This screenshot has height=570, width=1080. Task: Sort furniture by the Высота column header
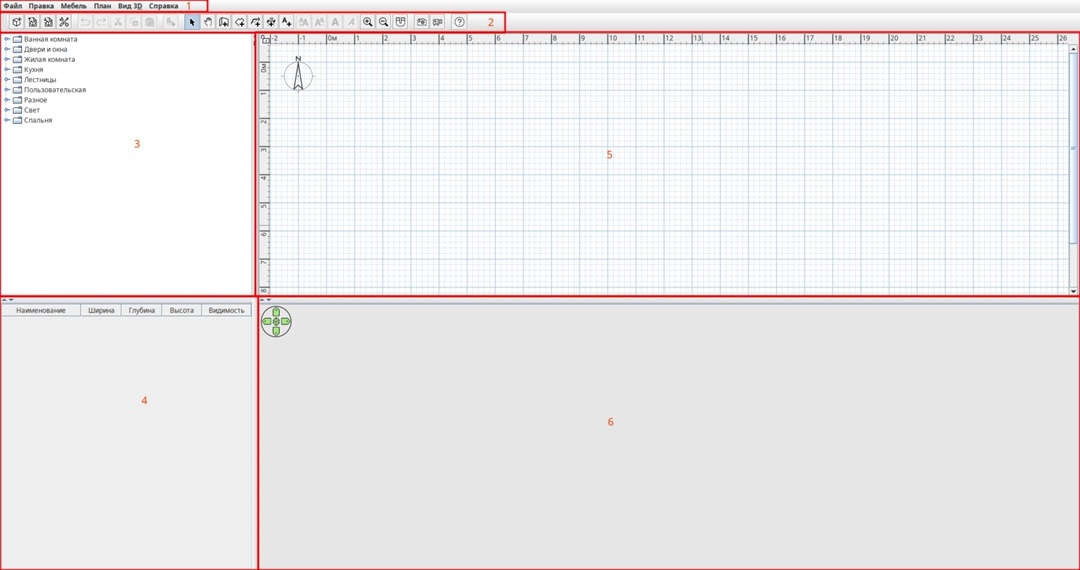[x=181, y=310]
